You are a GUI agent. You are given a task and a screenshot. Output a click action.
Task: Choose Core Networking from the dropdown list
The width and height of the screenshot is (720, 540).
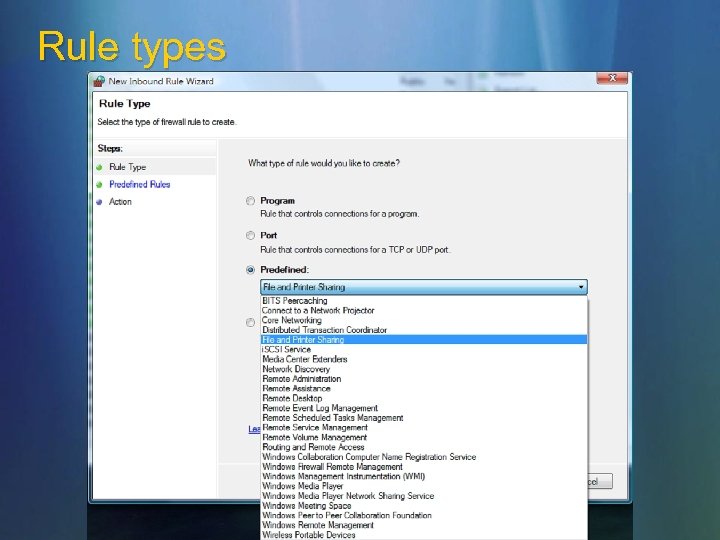(292, 320)
